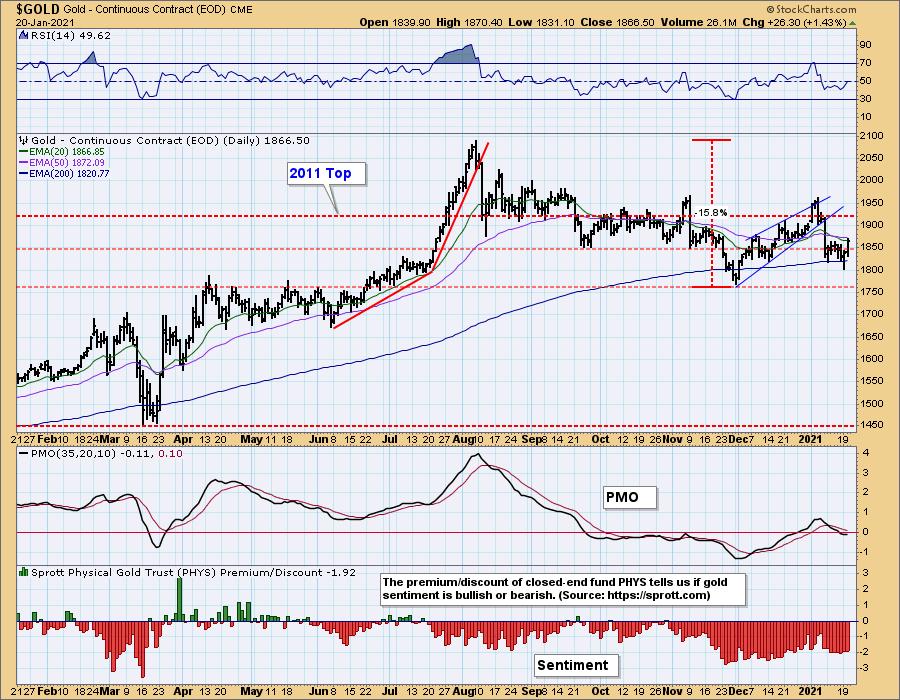Click the bar icon beside Sprott Physical Gold Trust

coord(24,572)
